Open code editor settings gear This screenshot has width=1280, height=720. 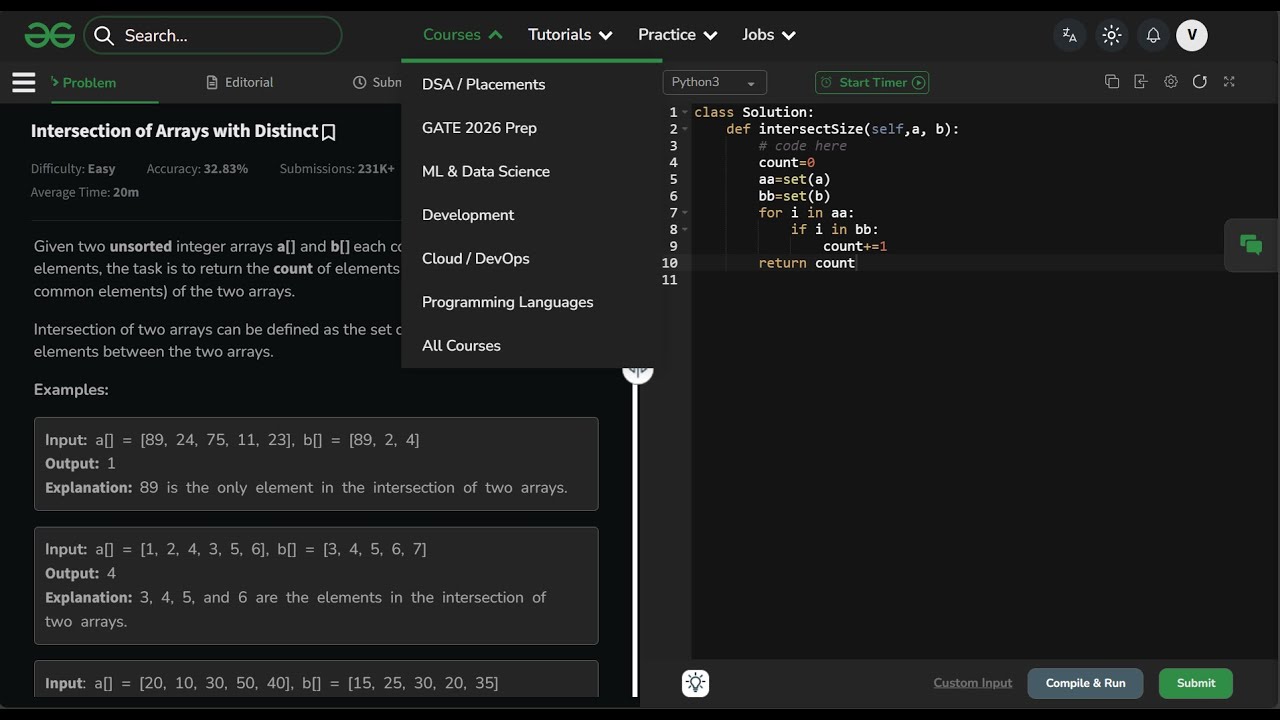pyautogui.click(x=1171, y=82)
